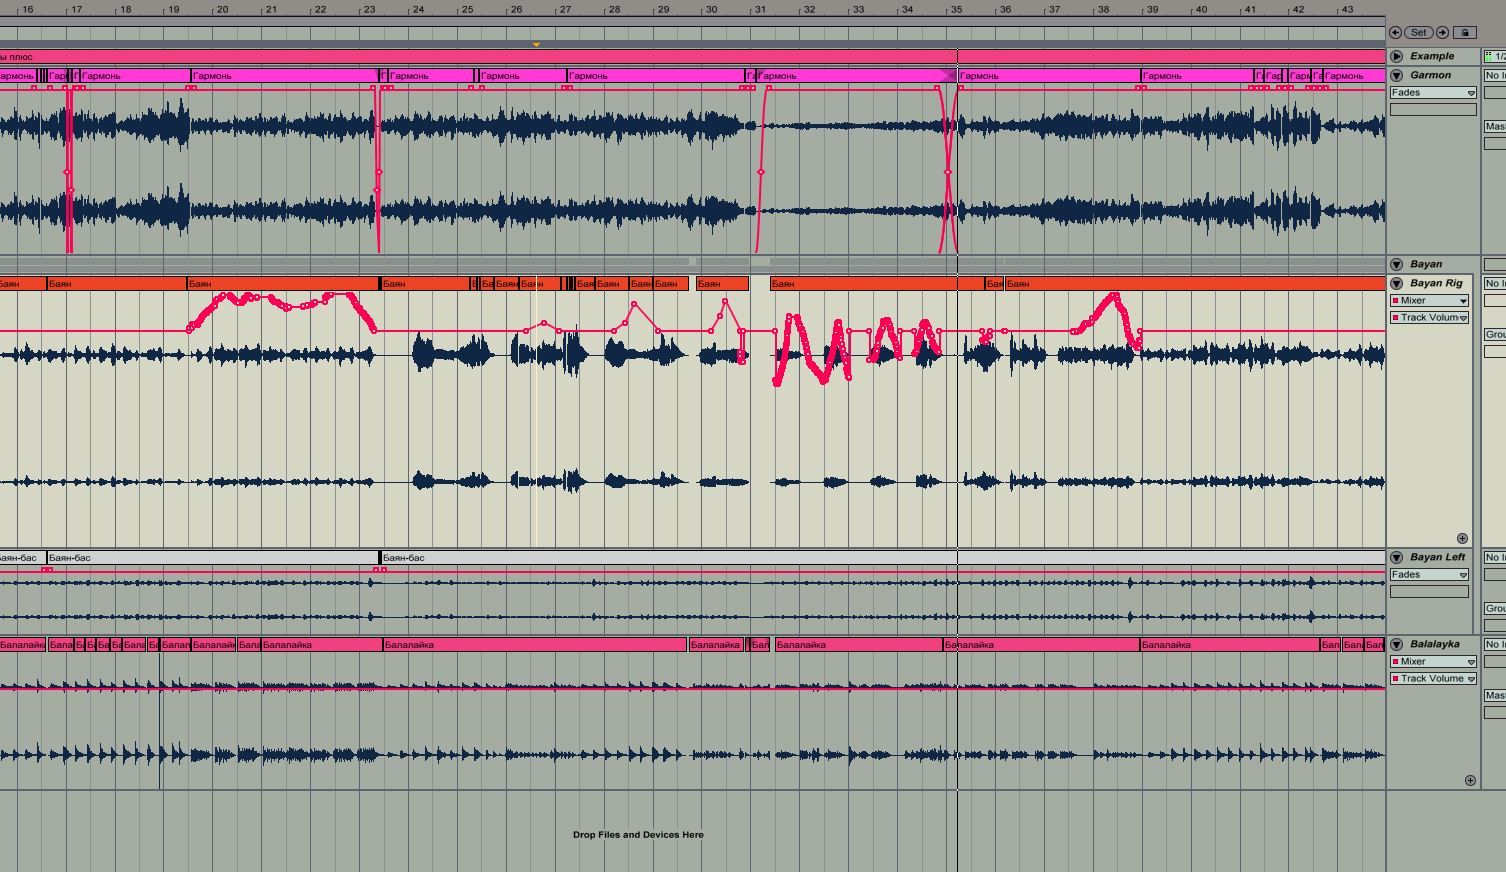
Task: Select the Example track name
Action: [1432, 56]
